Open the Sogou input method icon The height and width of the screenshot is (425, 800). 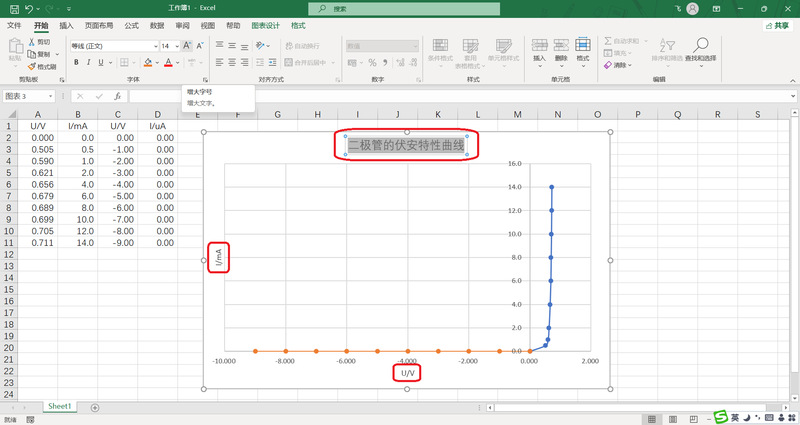tap(721, 417)
